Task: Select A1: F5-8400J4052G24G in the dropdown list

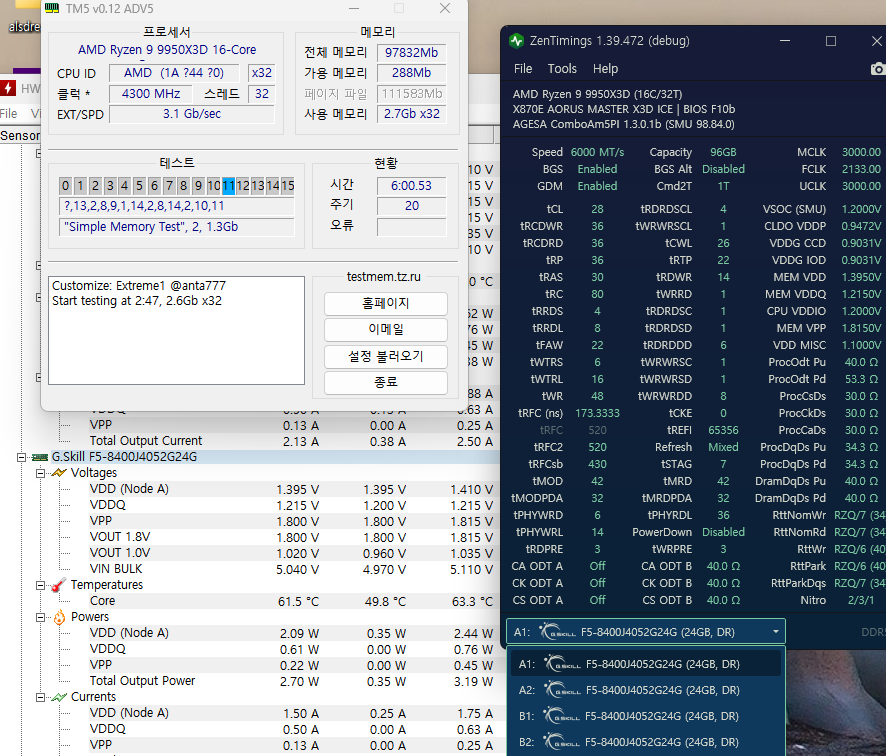Action: (x=646, y=664)
